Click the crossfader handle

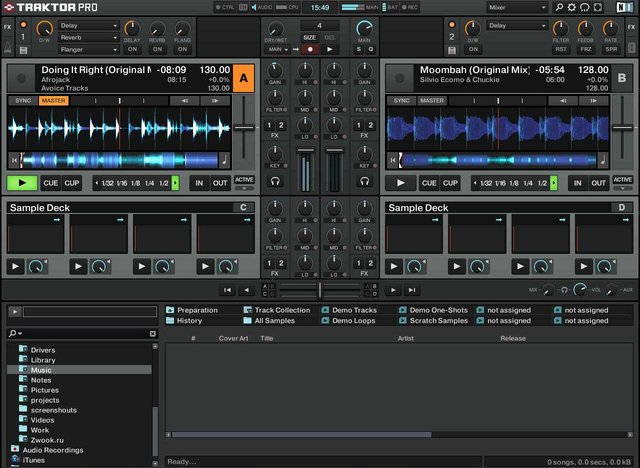tap(320, 290)
